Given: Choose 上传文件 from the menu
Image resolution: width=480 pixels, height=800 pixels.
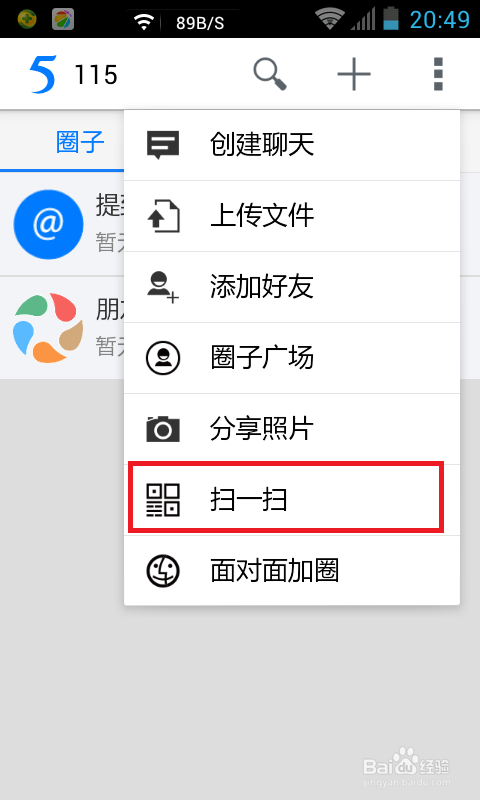Looking at the screenshot, I should pos(292,216).
